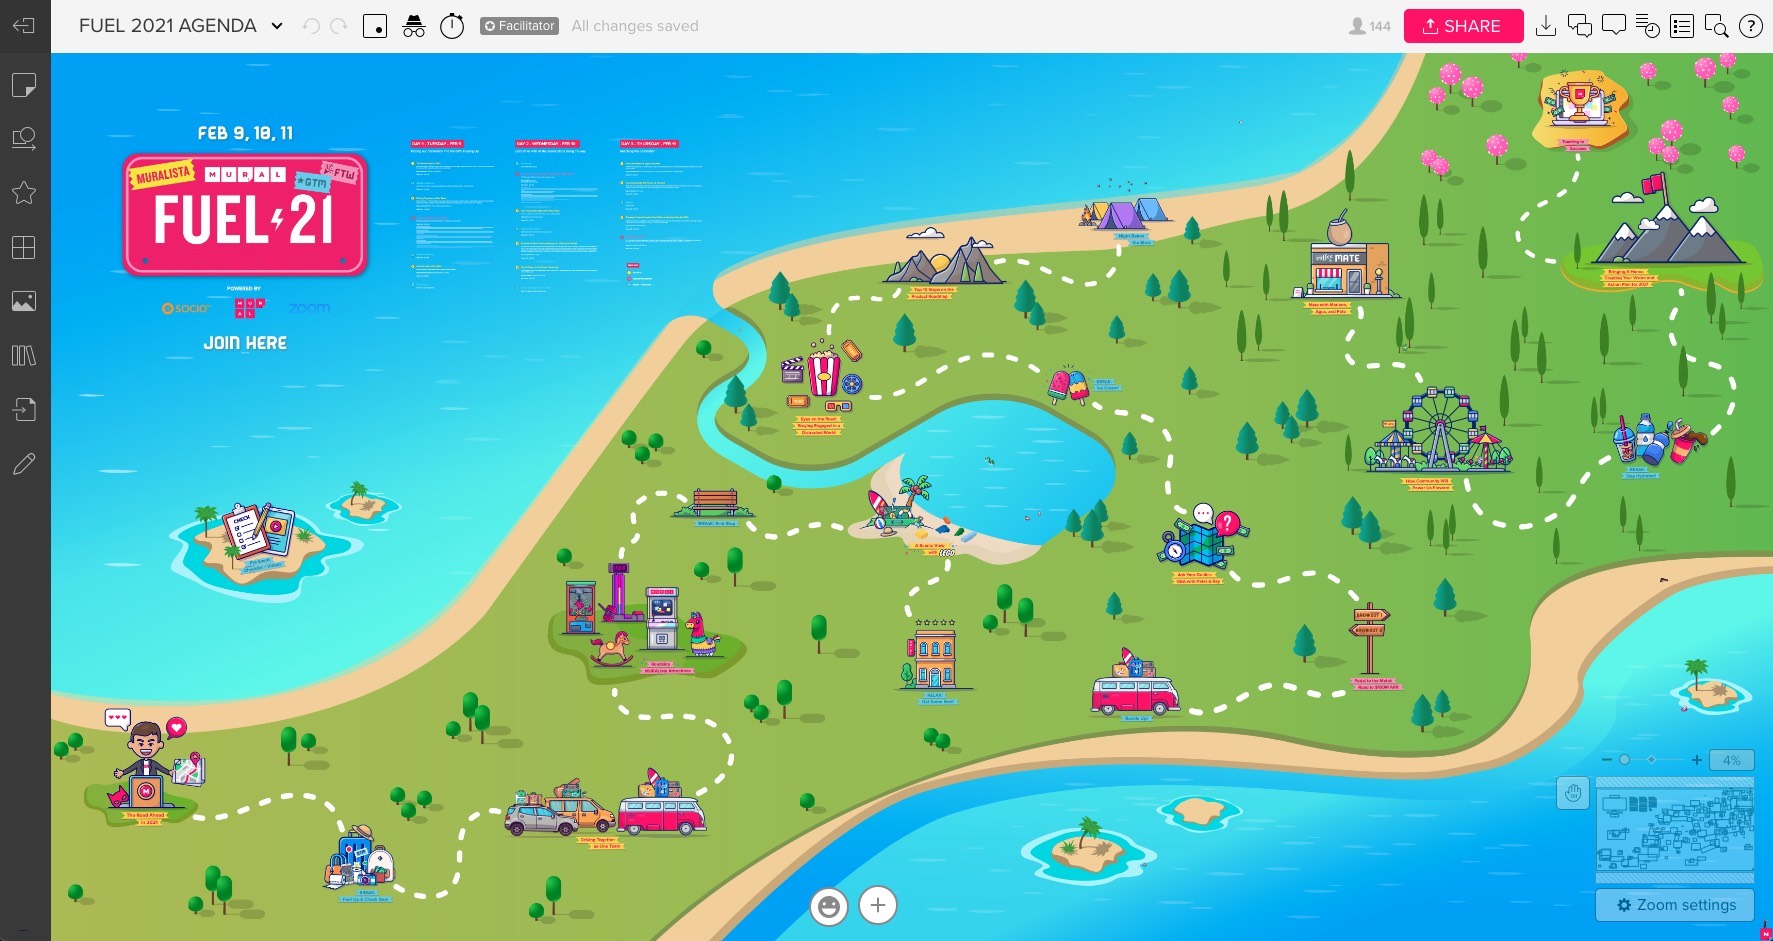Select the Ferris wheel amusement park illustration
Image resolution: width=1773 pixels, height=941 pixels.
click(x=1438, y=430)
